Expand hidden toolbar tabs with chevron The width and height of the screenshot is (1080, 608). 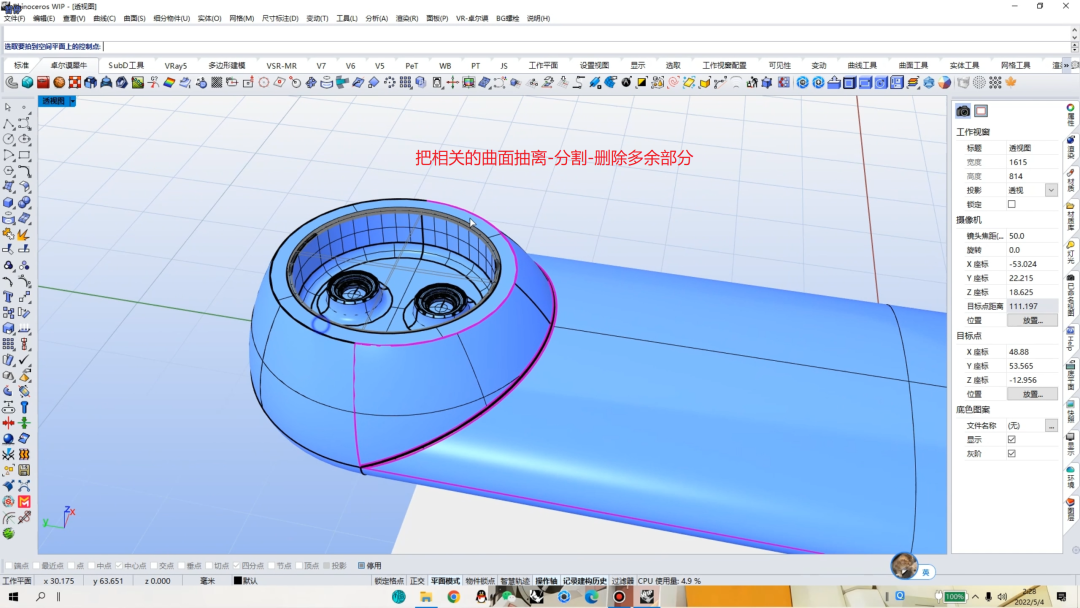1066,65
